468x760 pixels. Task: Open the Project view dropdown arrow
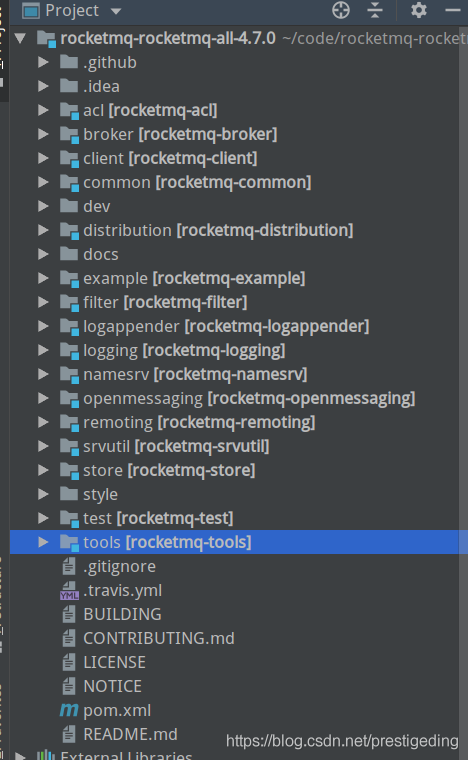click(x=116, y=11)
